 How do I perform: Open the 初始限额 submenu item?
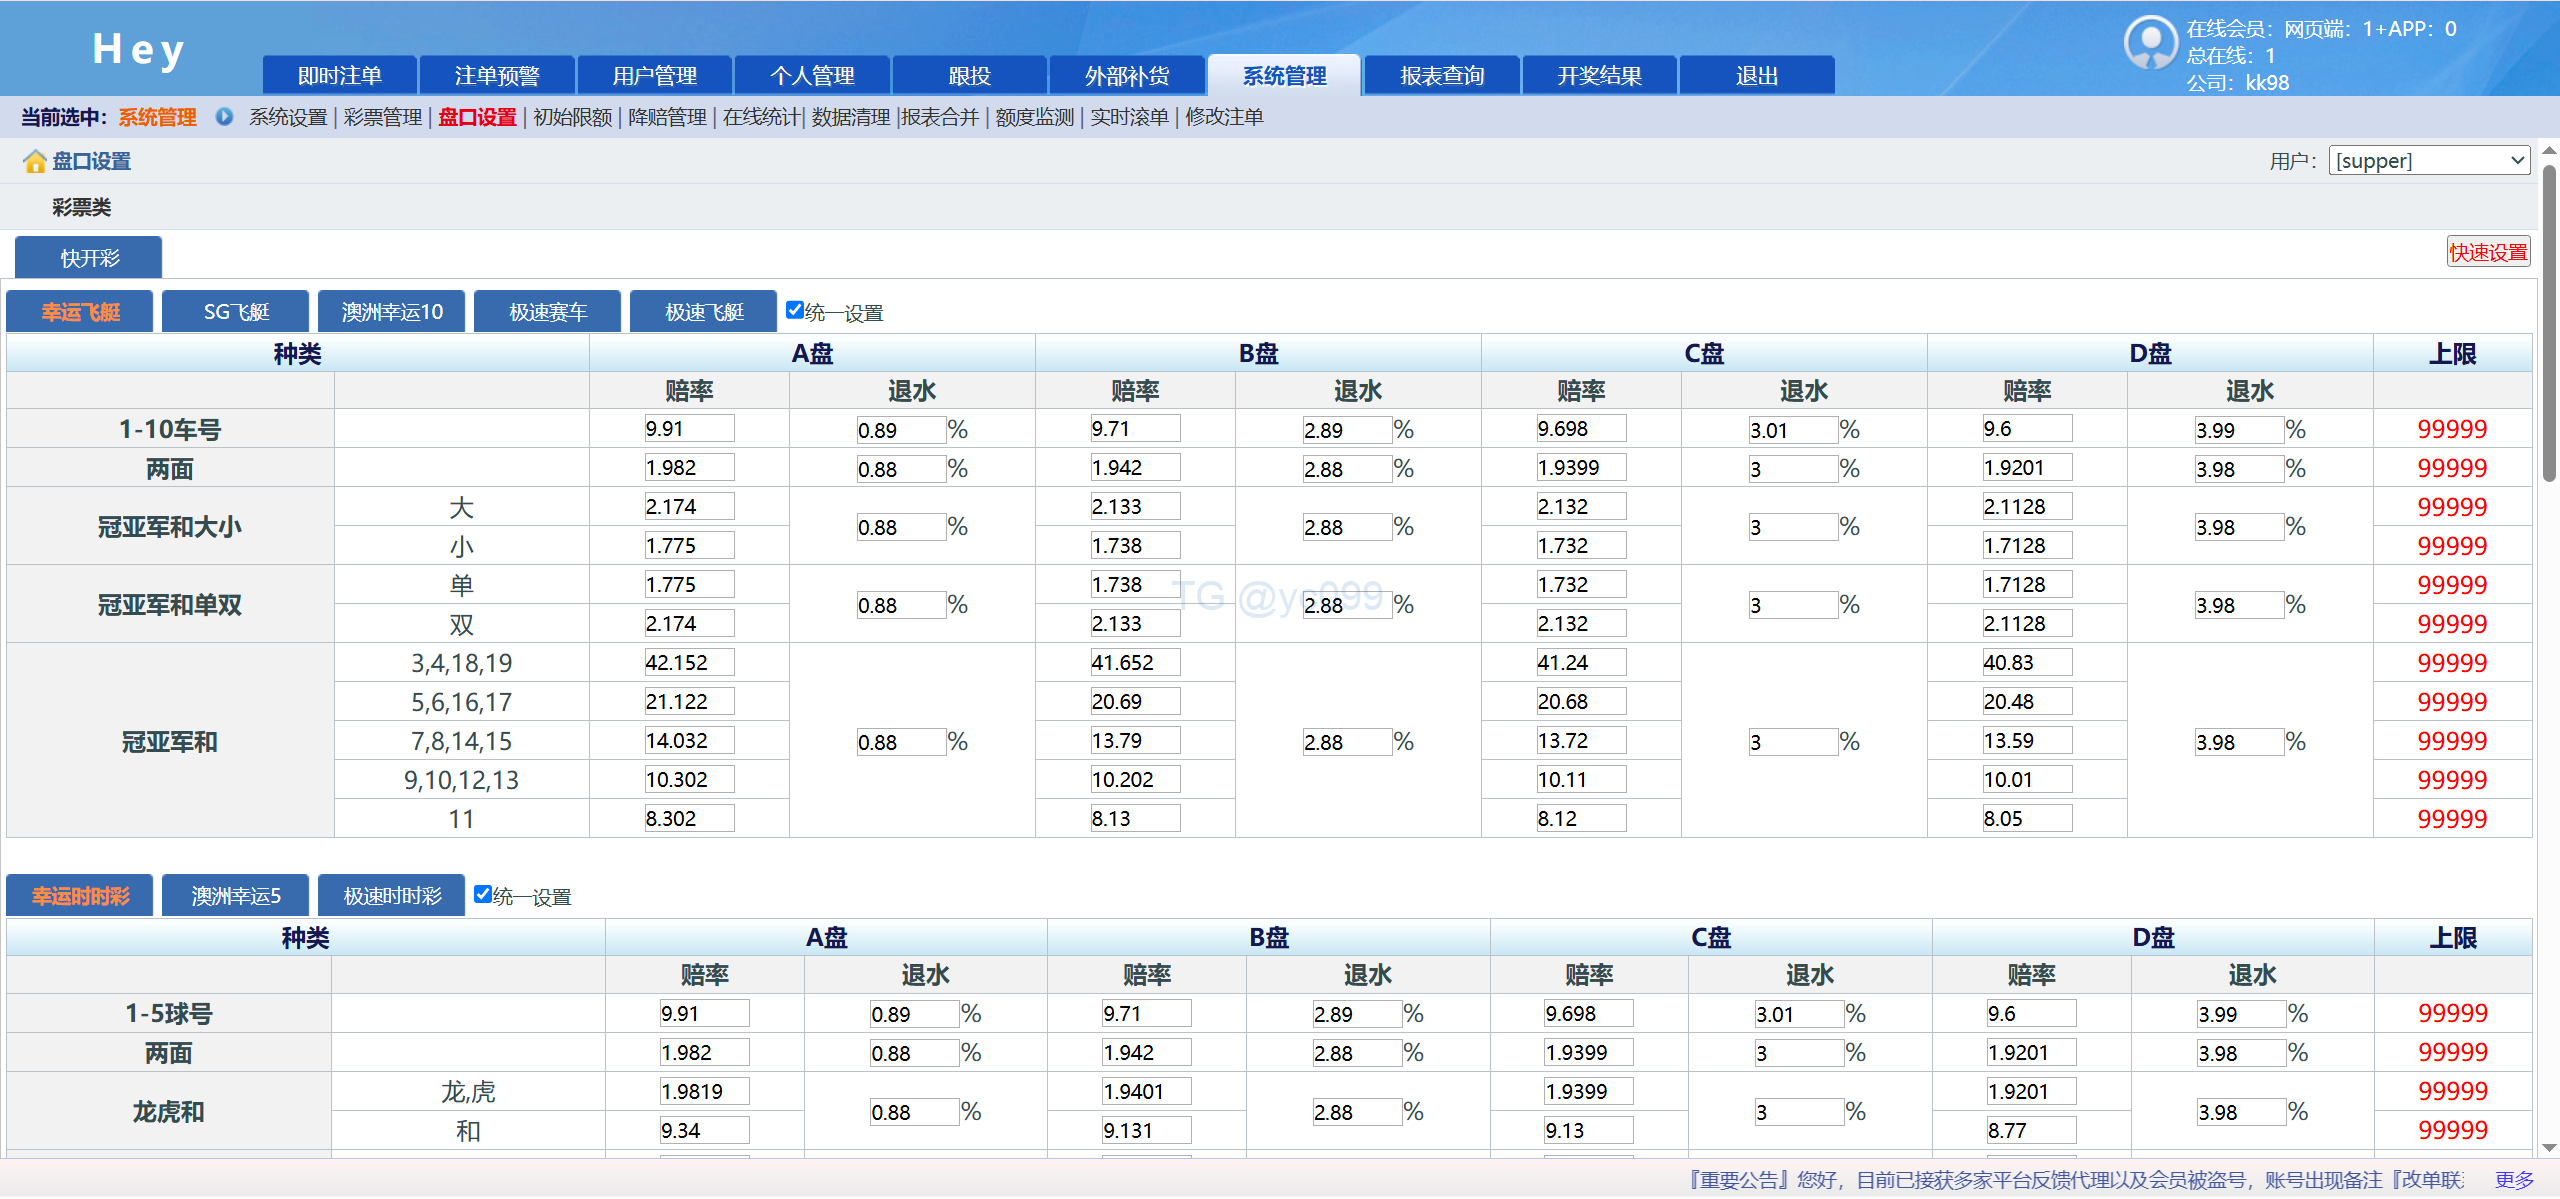tap(572, 117)
